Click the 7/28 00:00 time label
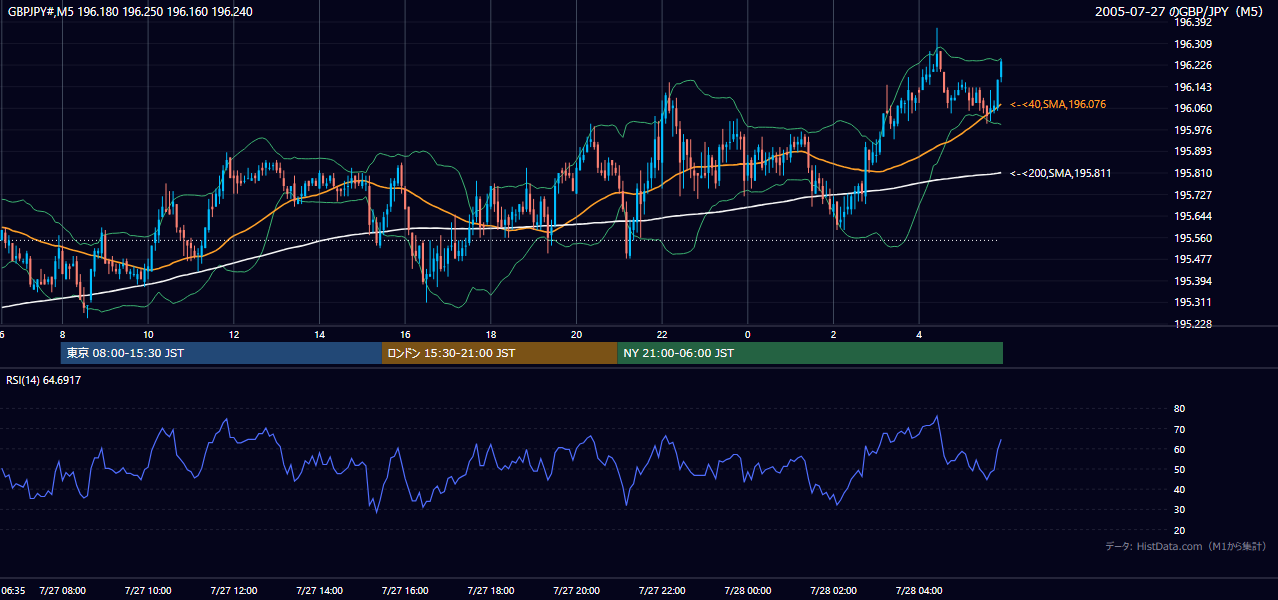This screenshot has width=1278, height=600. (748, 590)
